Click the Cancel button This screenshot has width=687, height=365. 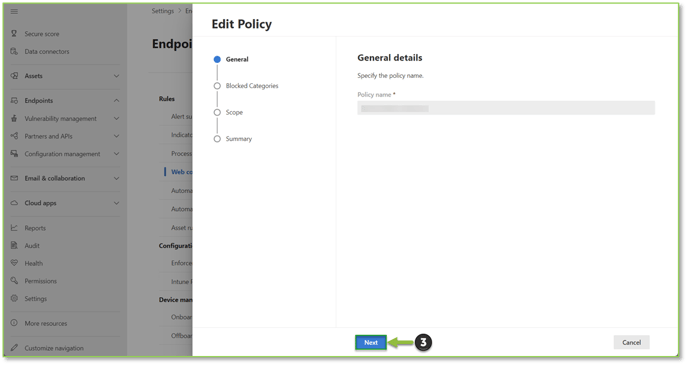click(631, 343)
